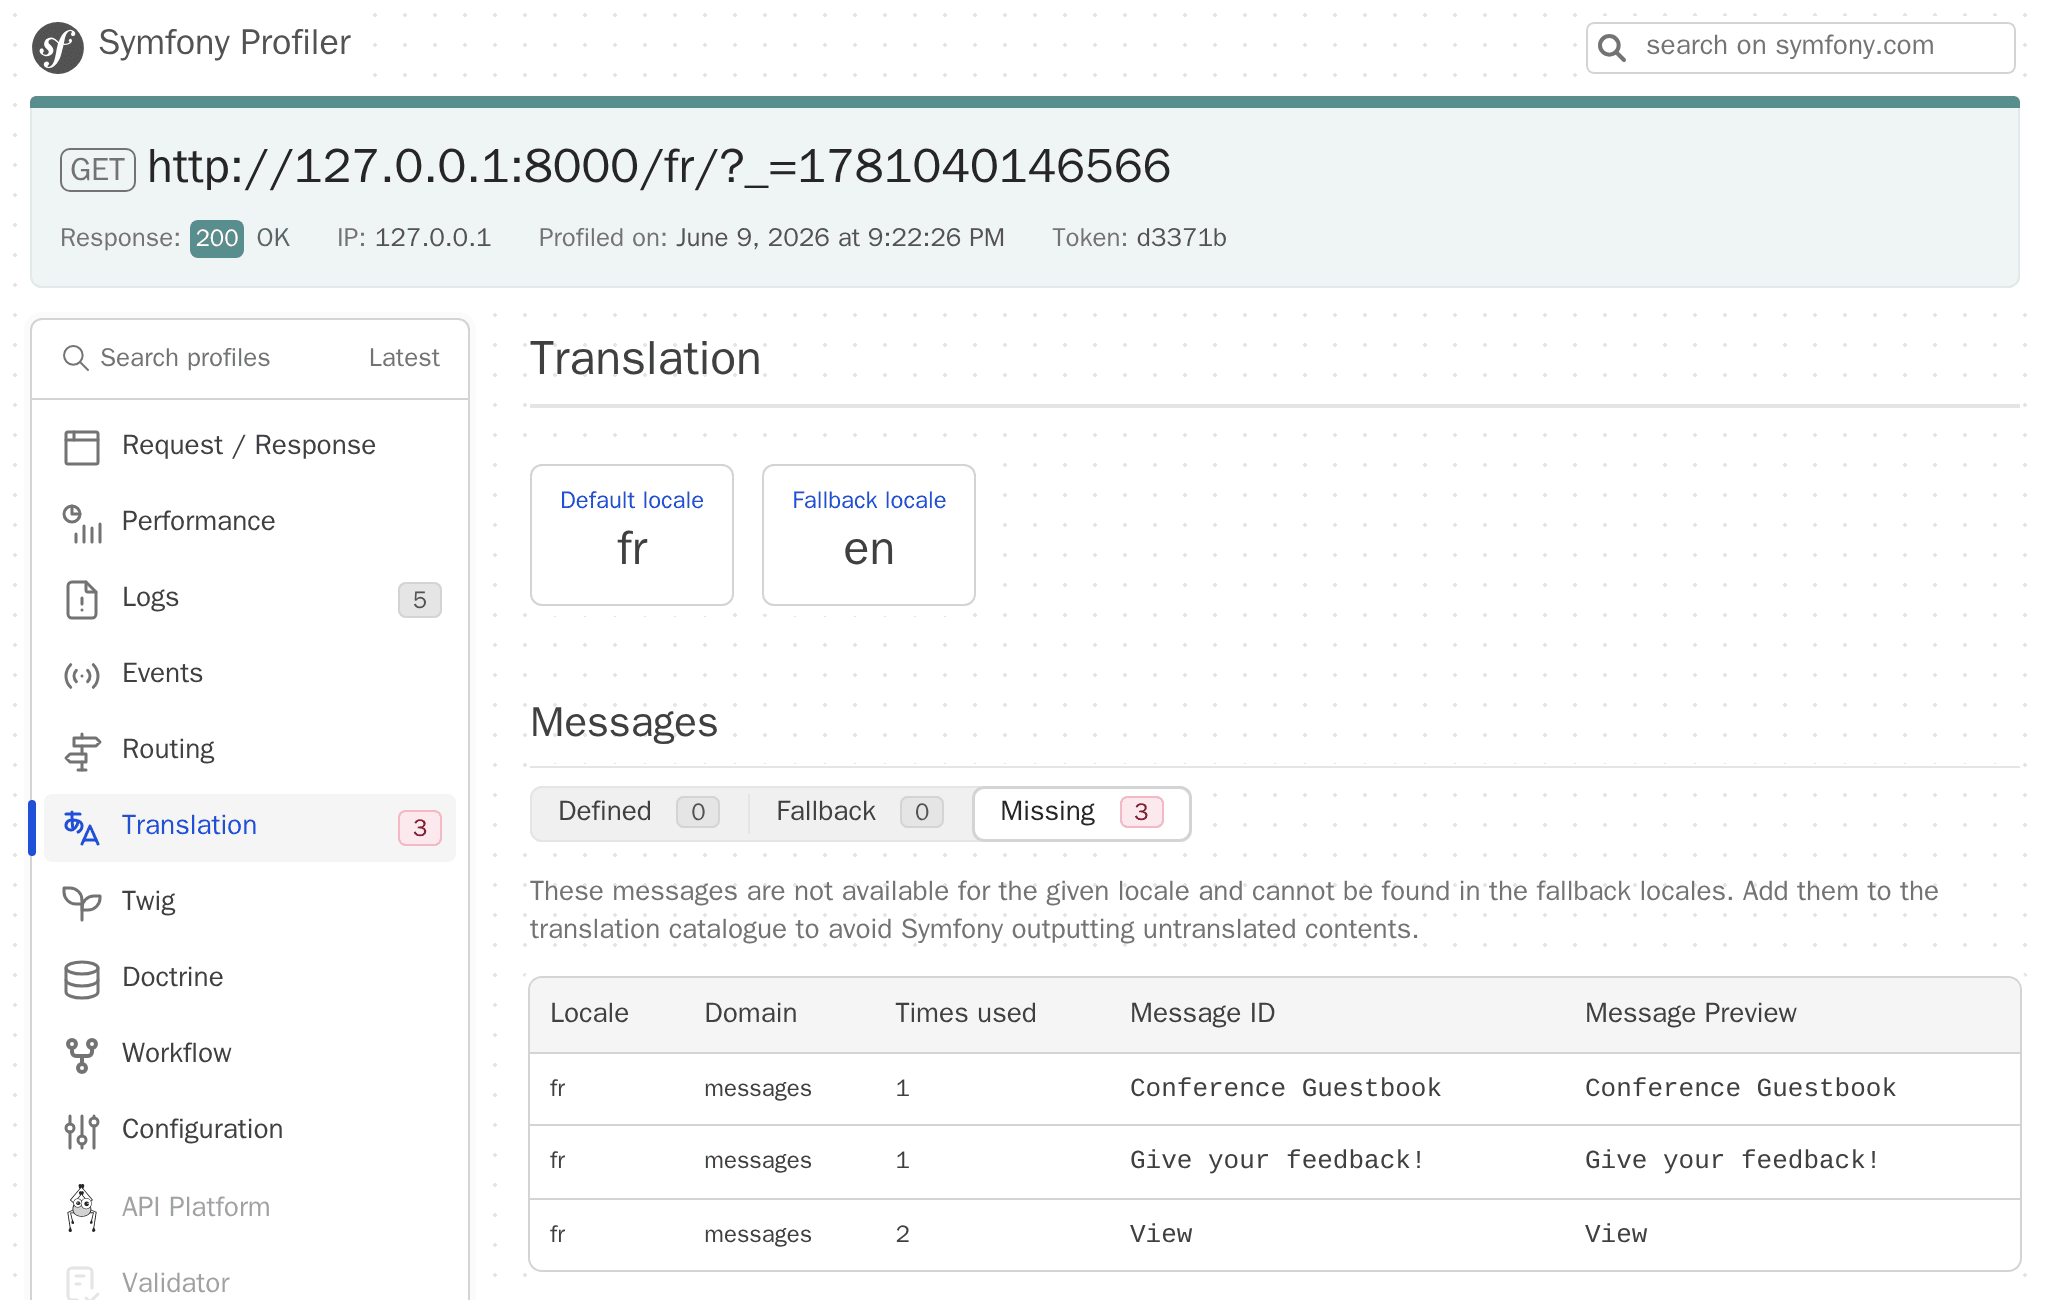Click the Search profiles magnifier icon
The image size is (2050, 1300).
coord(76,358)
